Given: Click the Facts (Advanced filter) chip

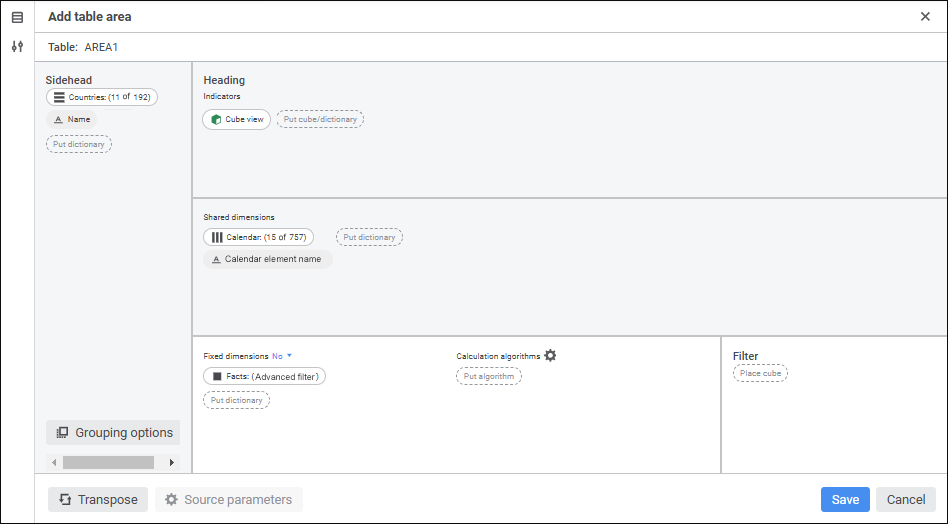Looking at the screenshot, I should (264, 376).
